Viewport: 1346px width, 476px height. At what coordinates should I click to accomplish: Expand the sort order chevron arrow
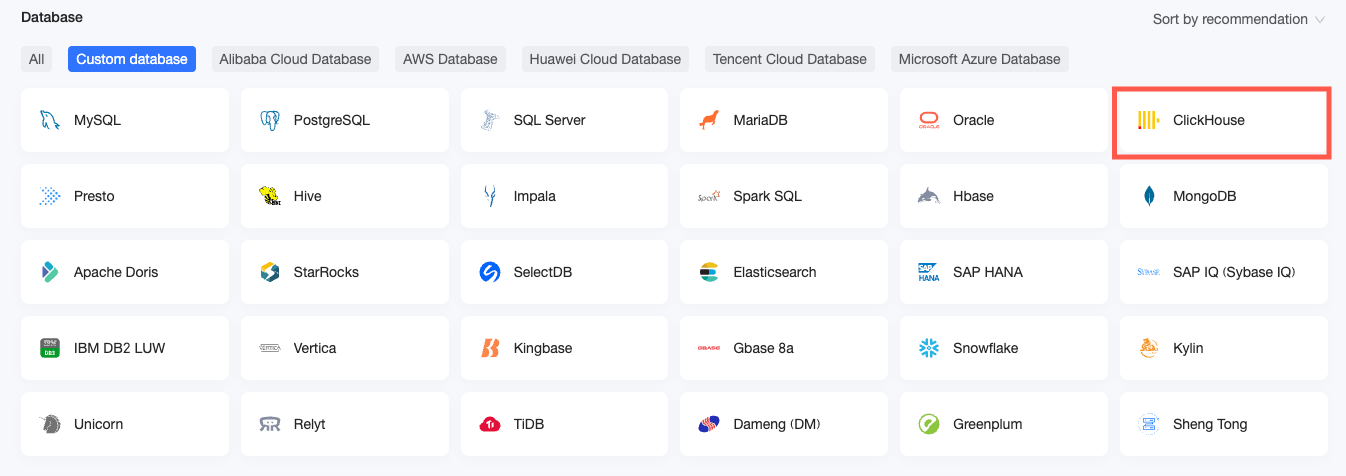pyautogui.click(x=1320, y=20)
